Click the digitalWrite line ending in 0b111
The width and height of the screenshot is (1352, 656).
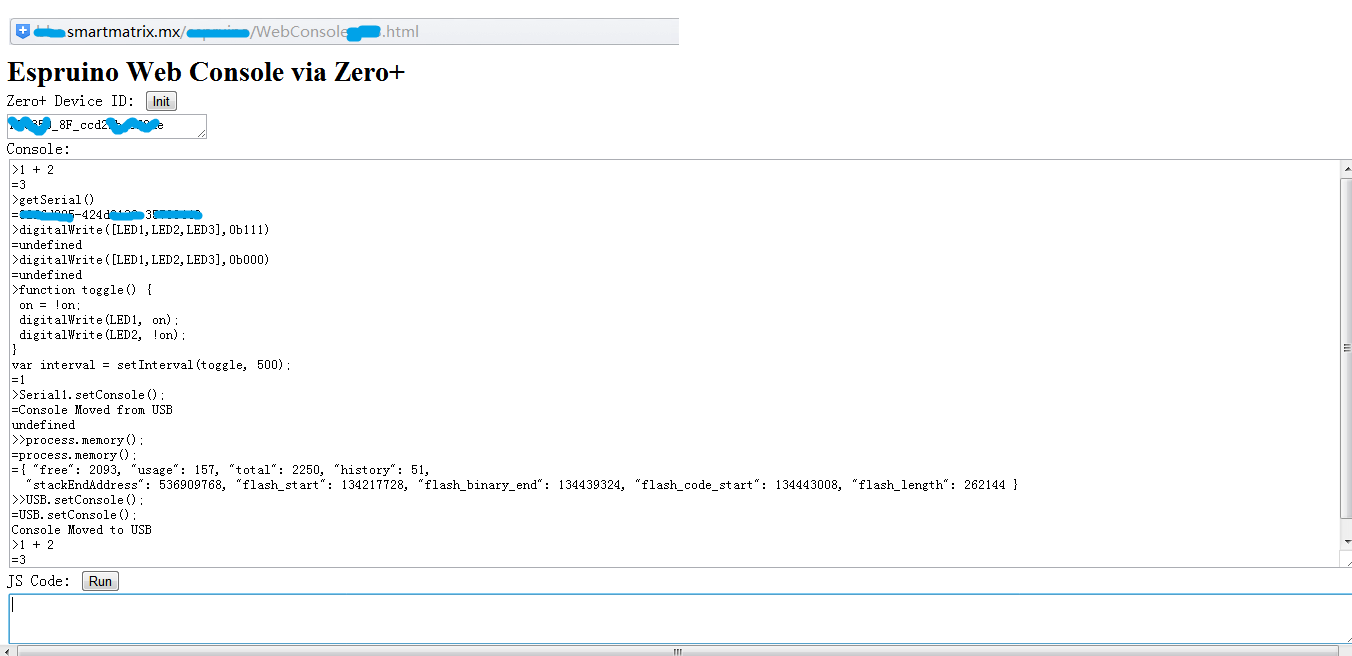coord(141,230)
